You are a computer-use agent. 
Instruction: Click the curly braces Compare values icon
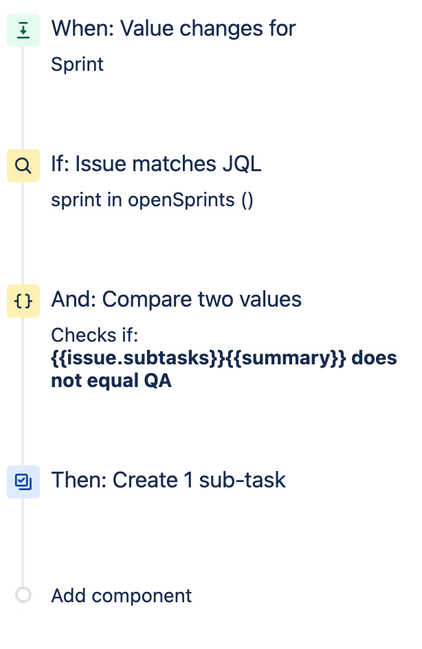tap(23, 301)
